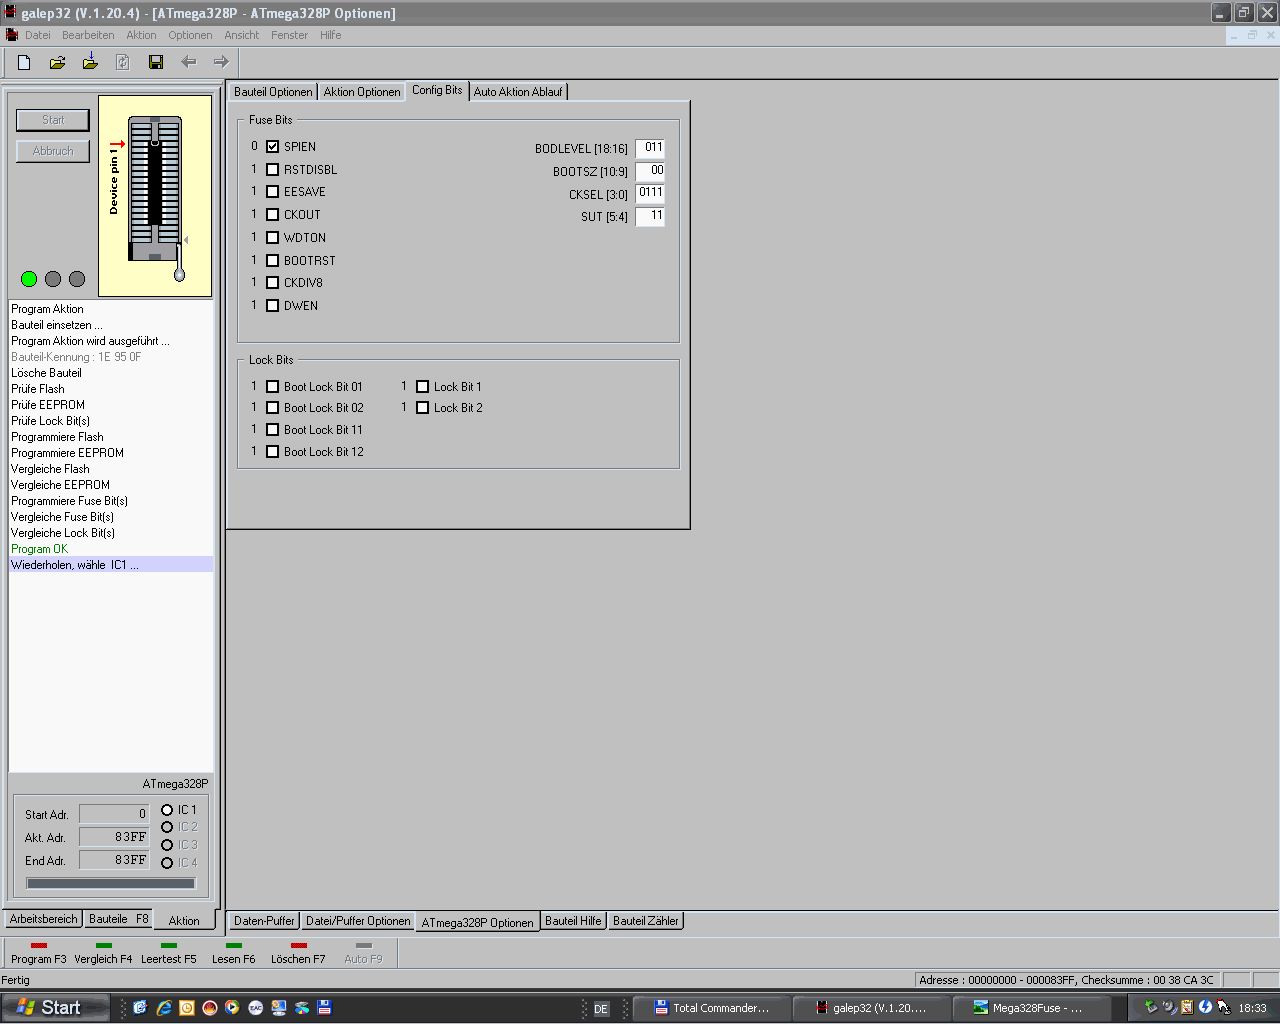This screenshot has height=1024, width=1280.
Task: Switch to Bauteil Optionen tab
Action: pos(273,92)
